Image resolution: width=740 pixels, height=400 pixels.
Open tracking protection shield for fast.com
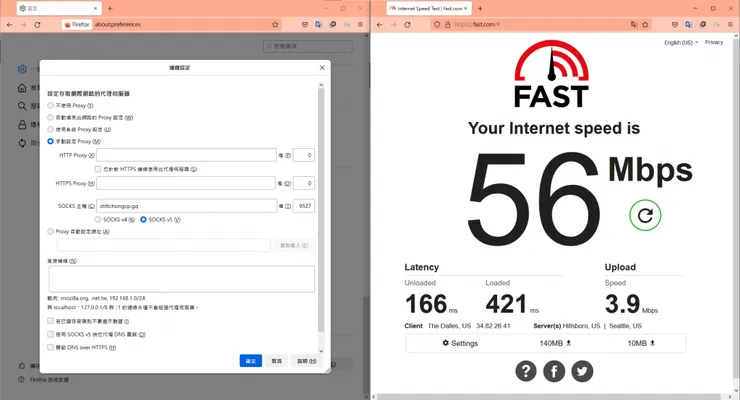437,25
